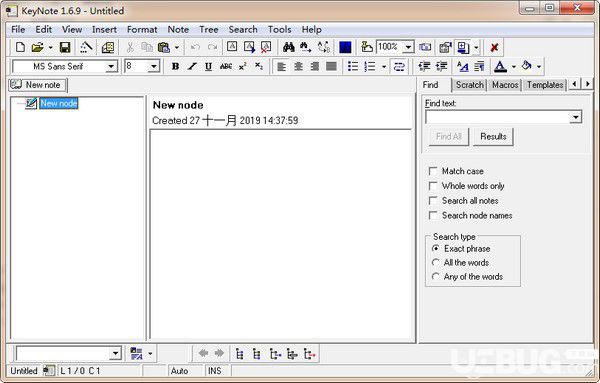
Task: Align text right
Action: [x=315, y=67]
